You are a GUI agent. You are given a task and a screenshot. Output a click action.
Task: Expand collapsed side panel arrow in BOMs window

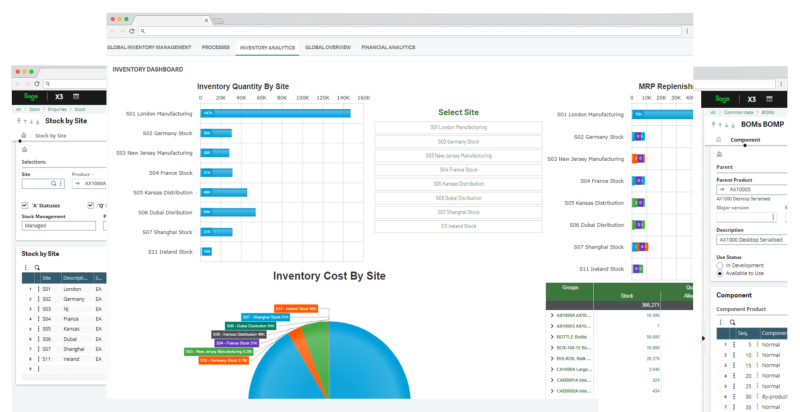(x=703, y=338)
